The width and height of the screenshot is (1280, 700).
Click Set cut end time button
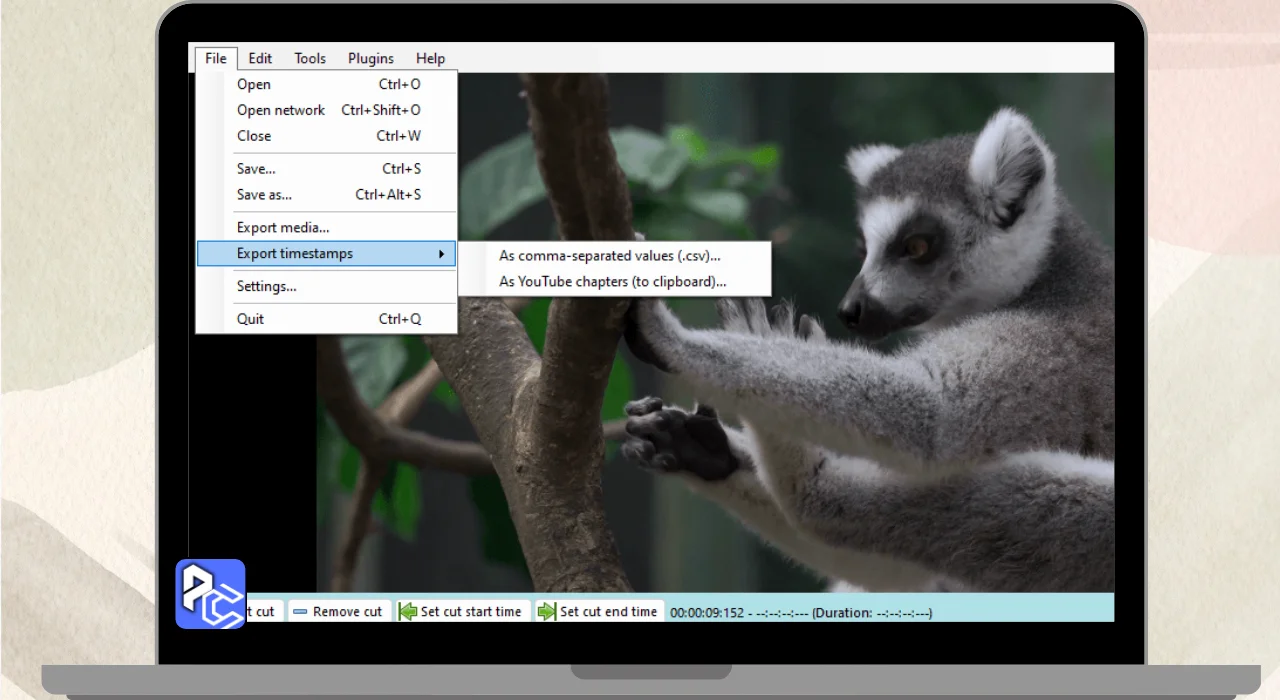(x=598, y=611)
